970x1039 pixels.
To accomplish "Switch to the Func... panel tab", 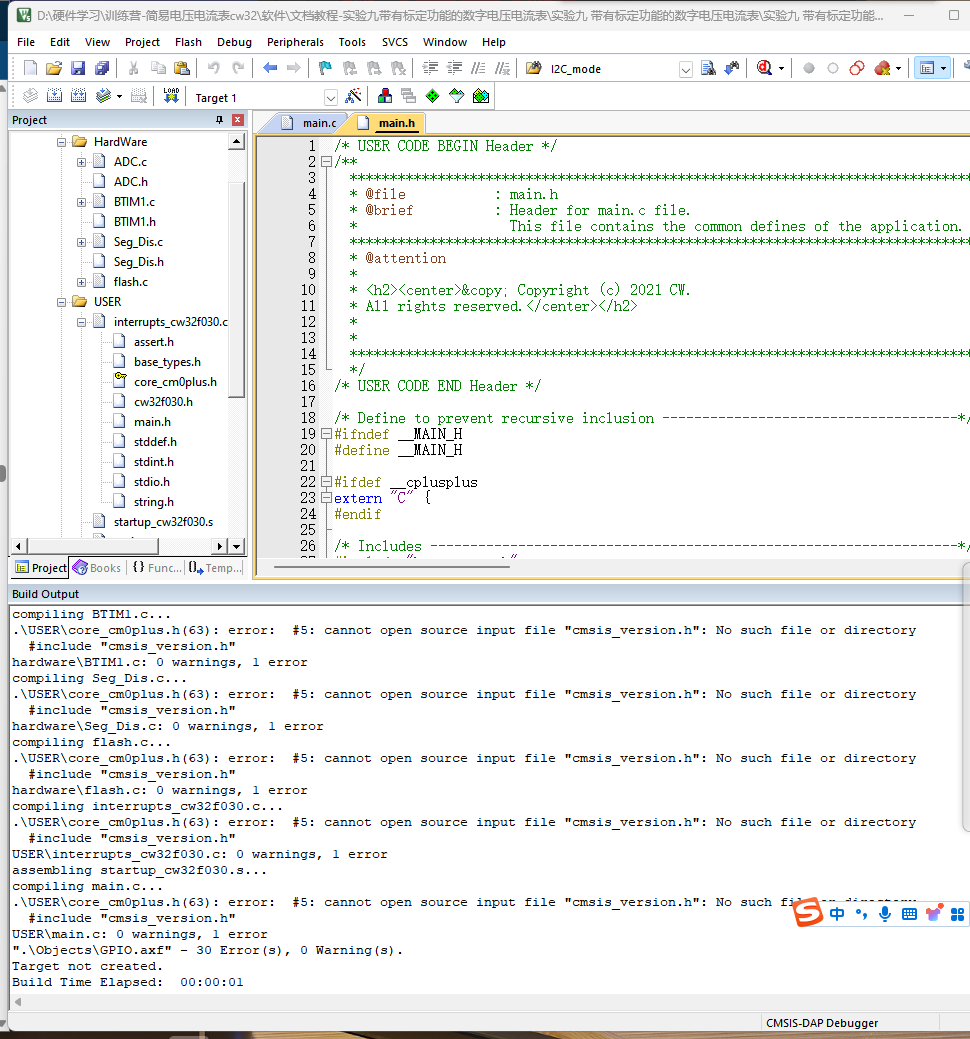I will point(157,568).
